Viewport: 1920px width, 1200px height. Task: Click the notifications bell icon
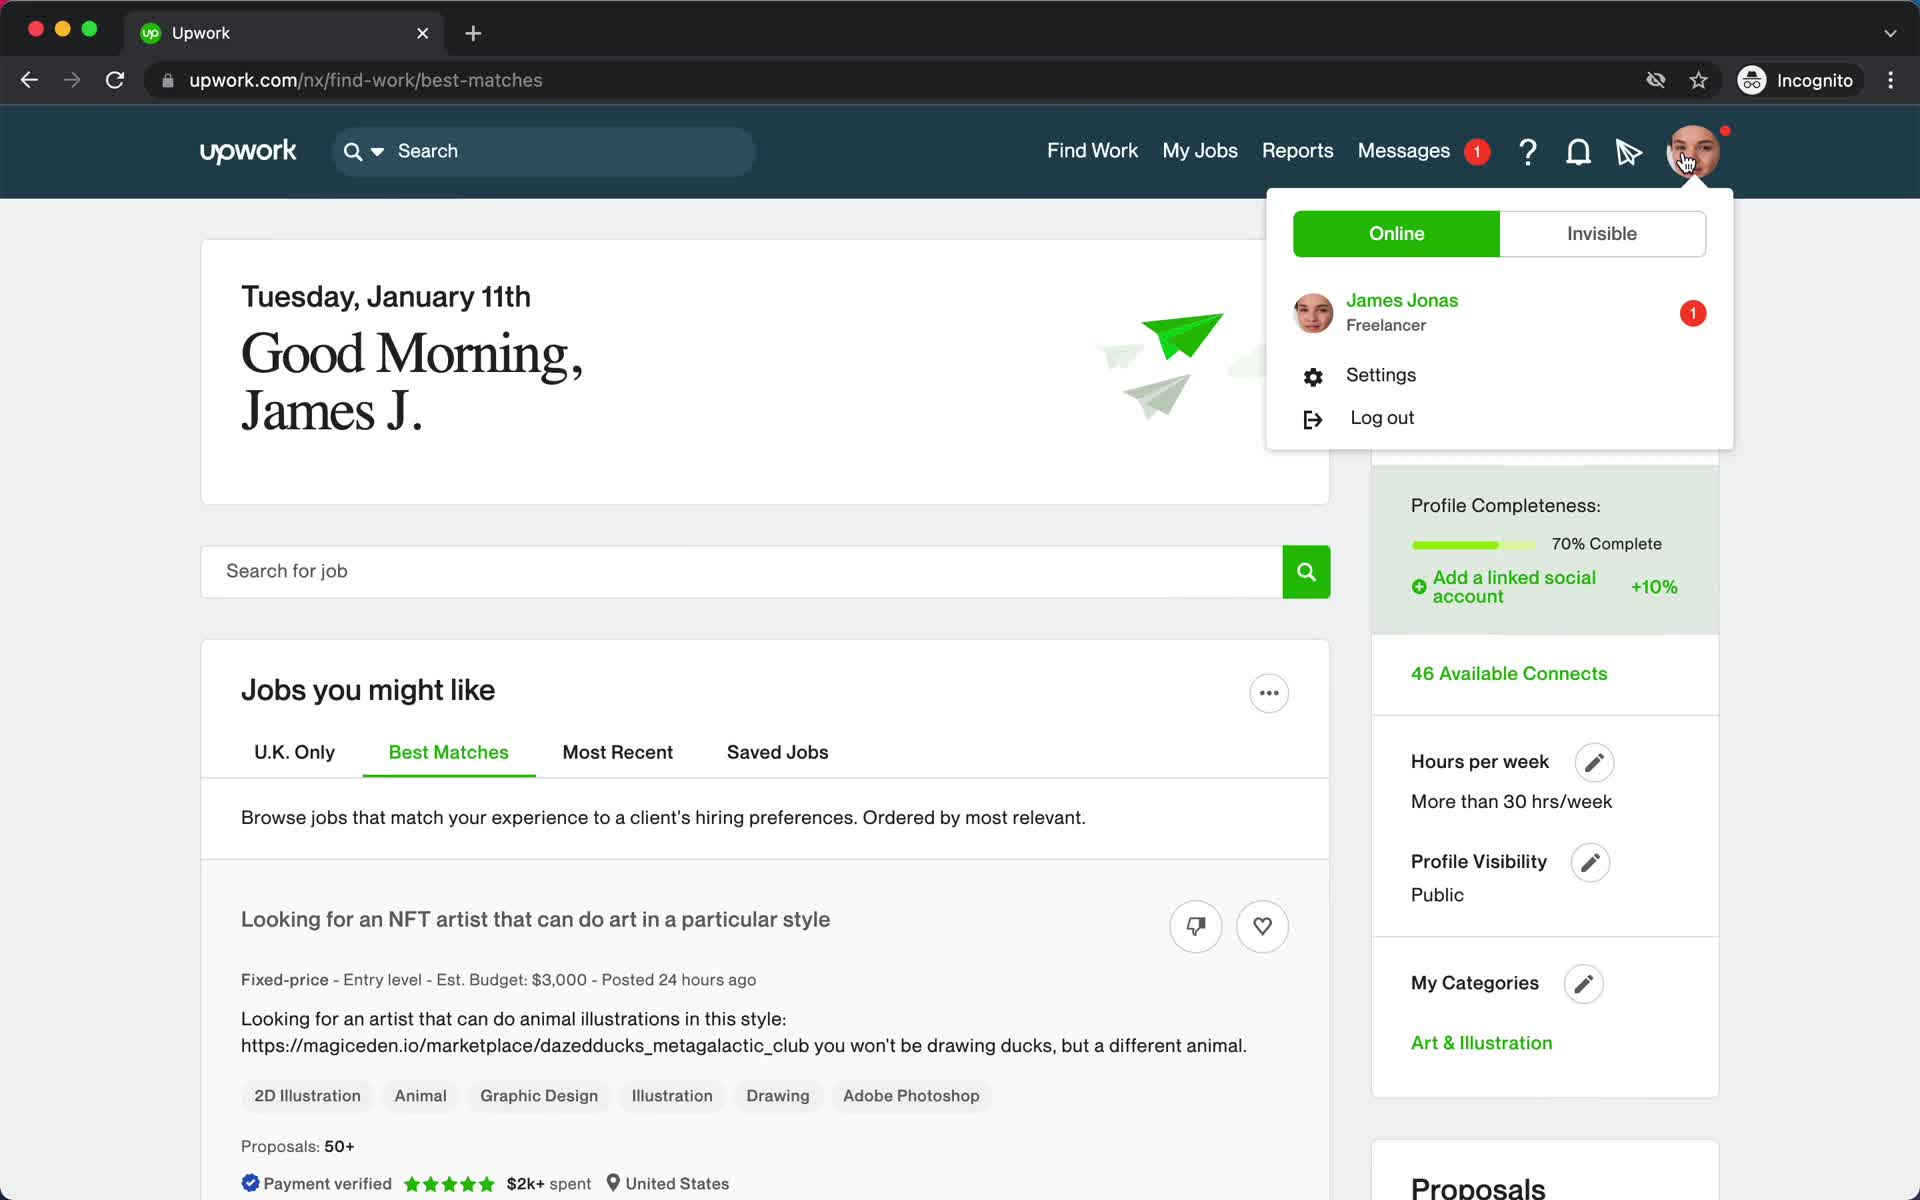point(1579,151)
